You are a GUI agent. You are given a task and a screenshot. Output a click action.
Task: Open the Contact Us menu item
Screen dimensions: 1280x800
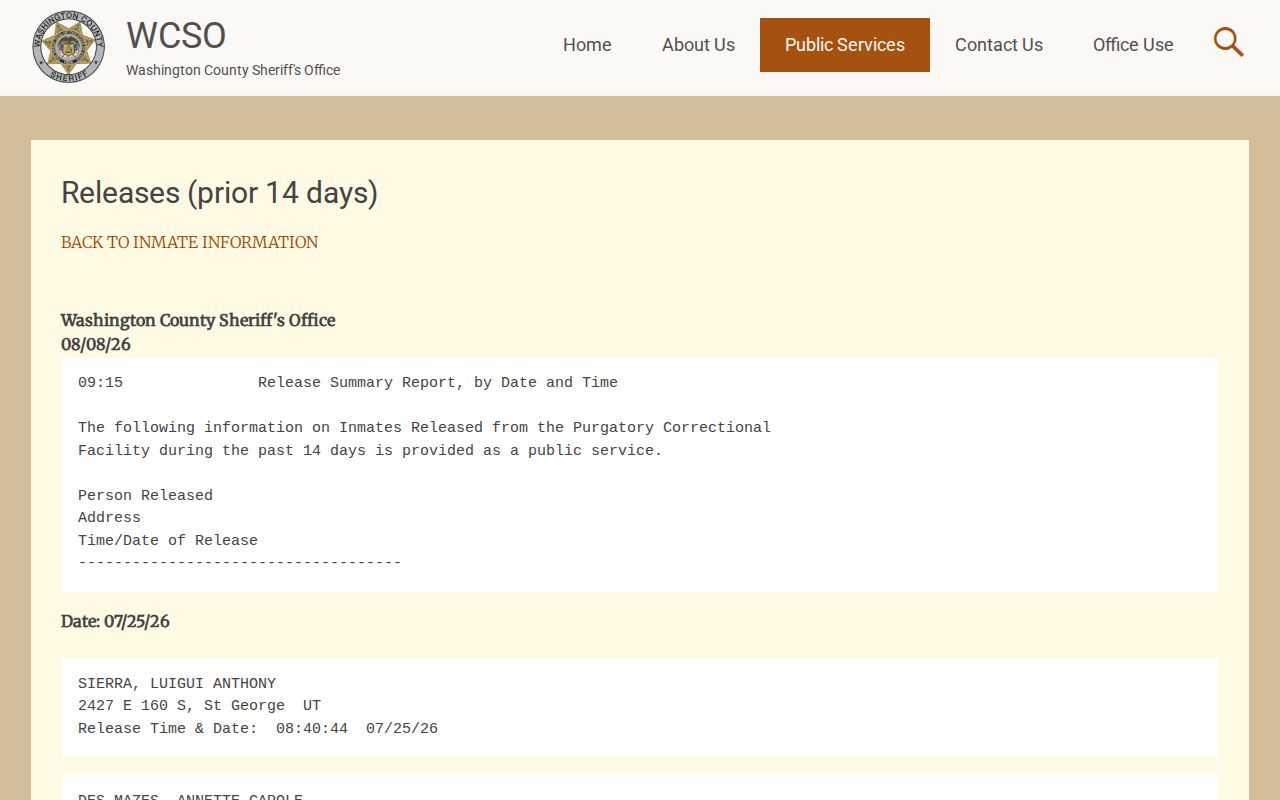[999, 45]
